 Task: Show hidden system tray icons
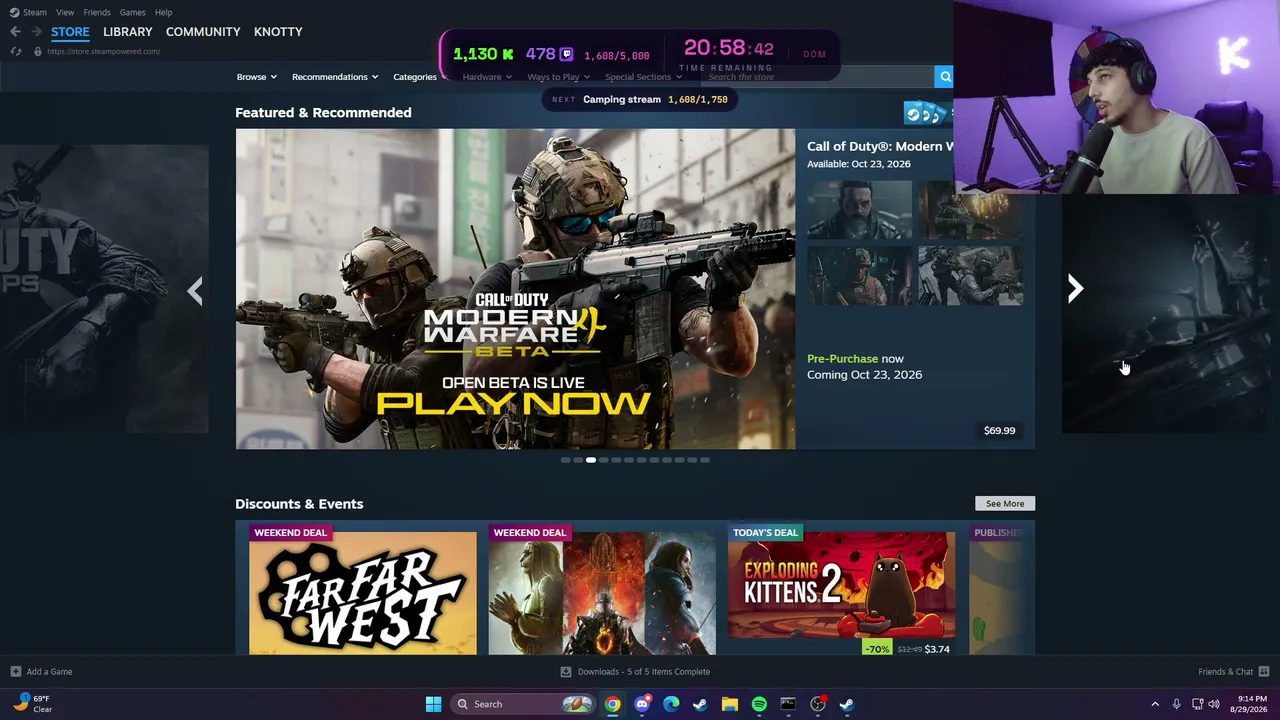1155,704
